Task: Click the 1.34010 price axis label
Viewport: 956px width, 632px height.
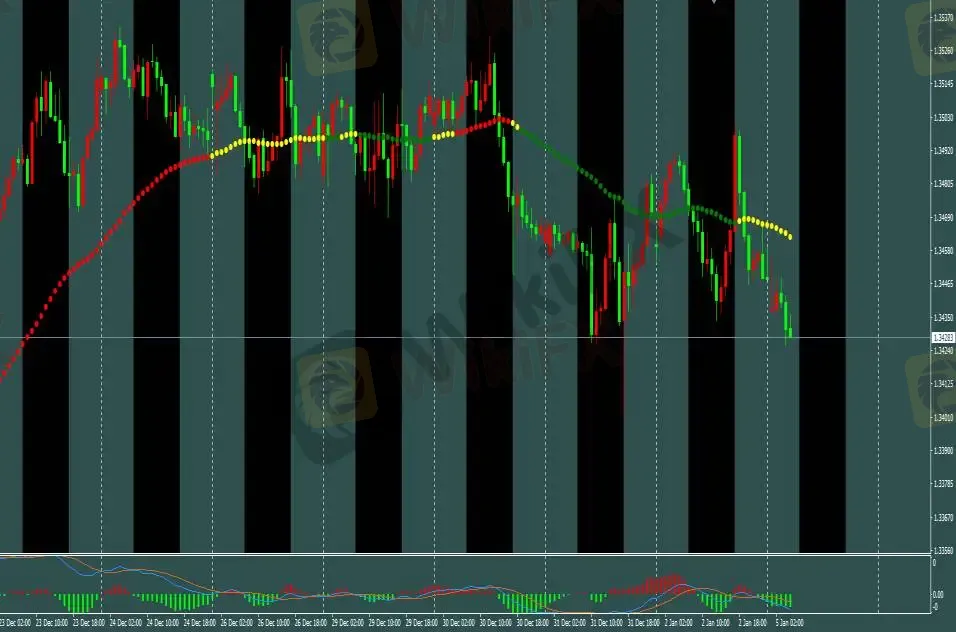Action: tap(941, 418)
